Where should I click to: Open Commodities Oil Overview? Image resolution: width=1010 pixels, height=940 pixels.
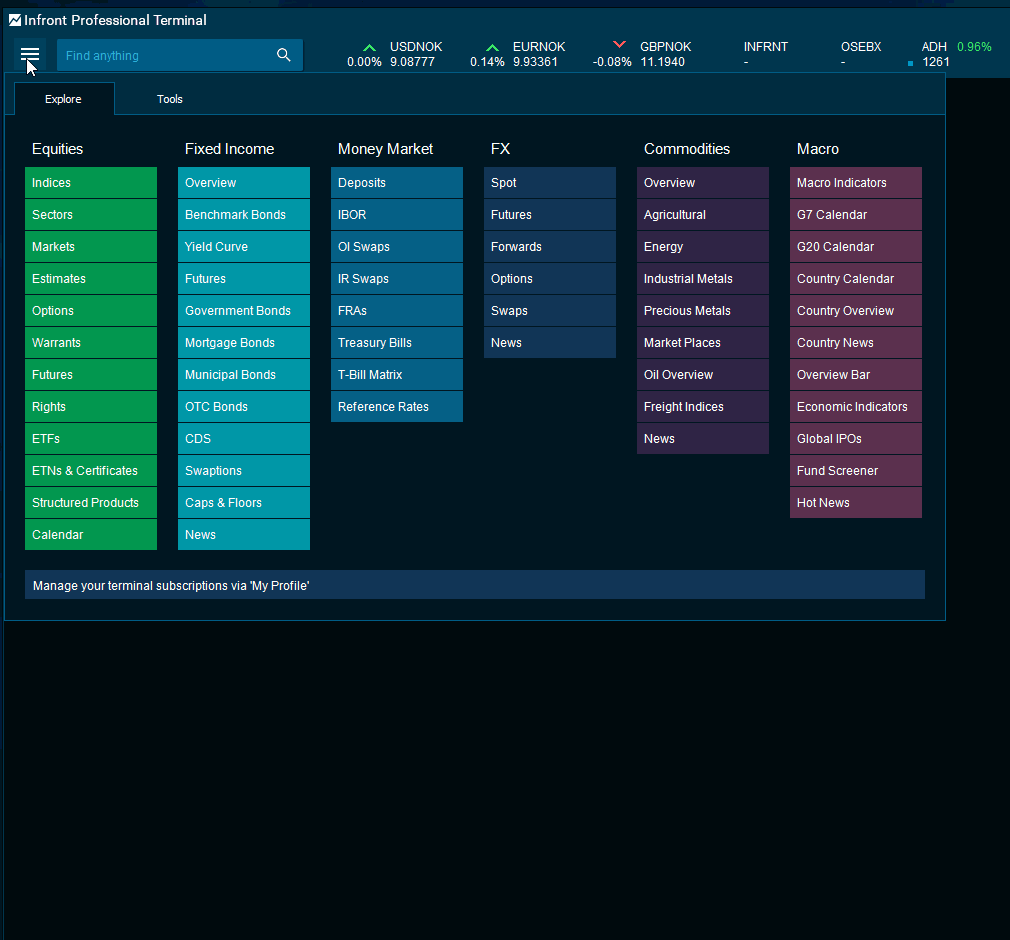(703, 375)
